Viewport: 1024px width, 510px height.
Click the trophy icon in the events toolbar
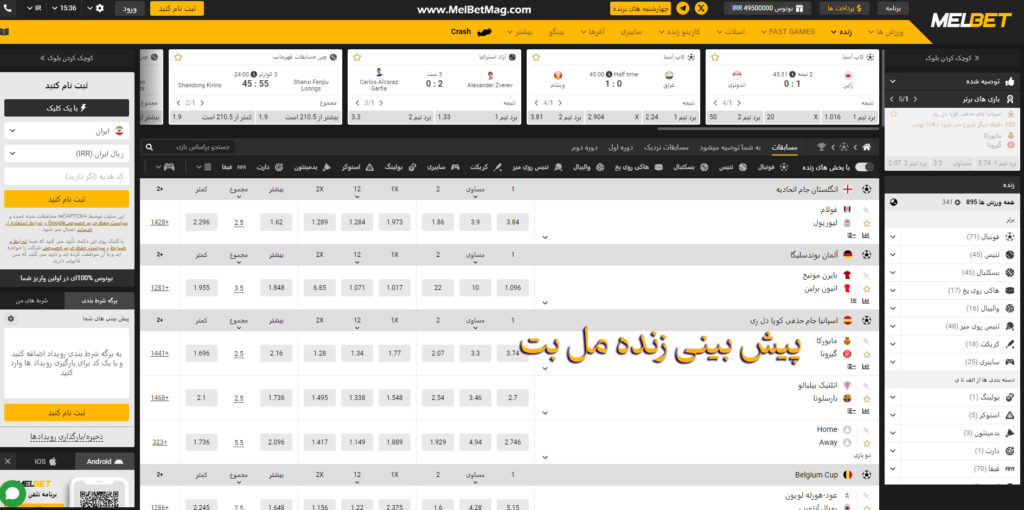[x=822, y=147]
